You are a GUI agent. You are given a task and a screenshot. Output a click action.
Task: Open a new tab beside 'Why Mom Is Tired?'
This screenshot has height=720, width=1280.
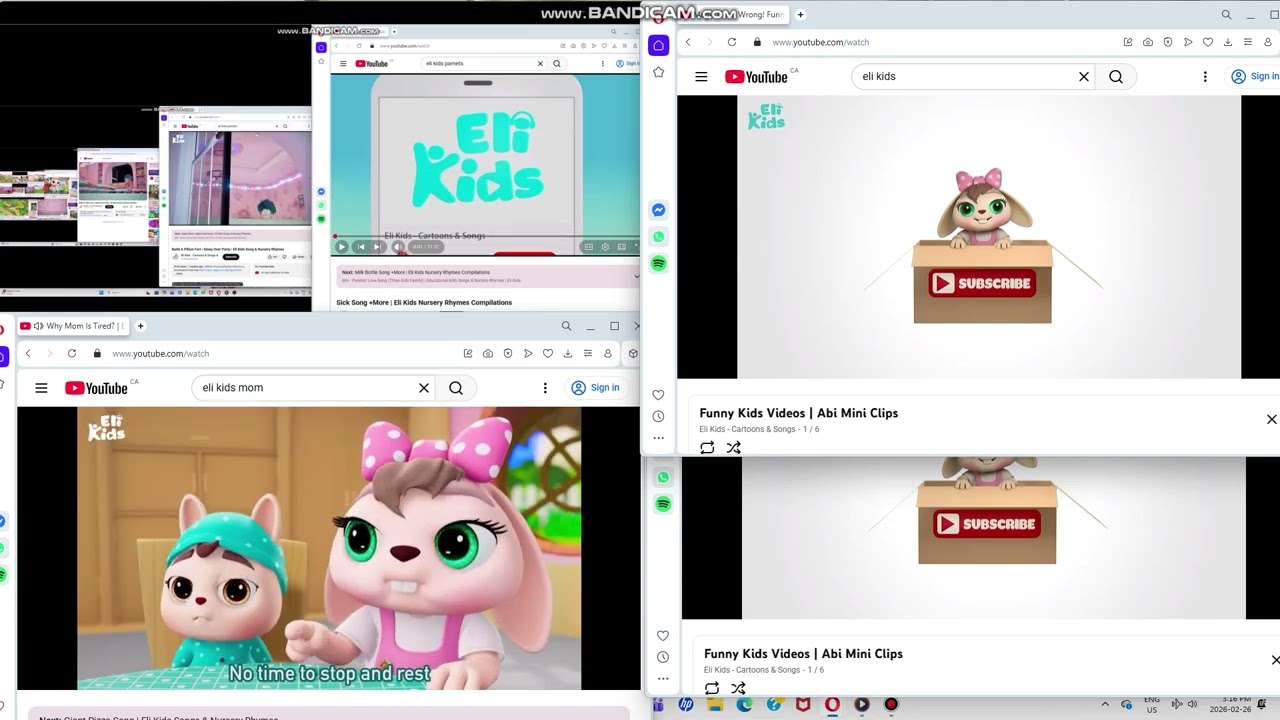point(140,326)
